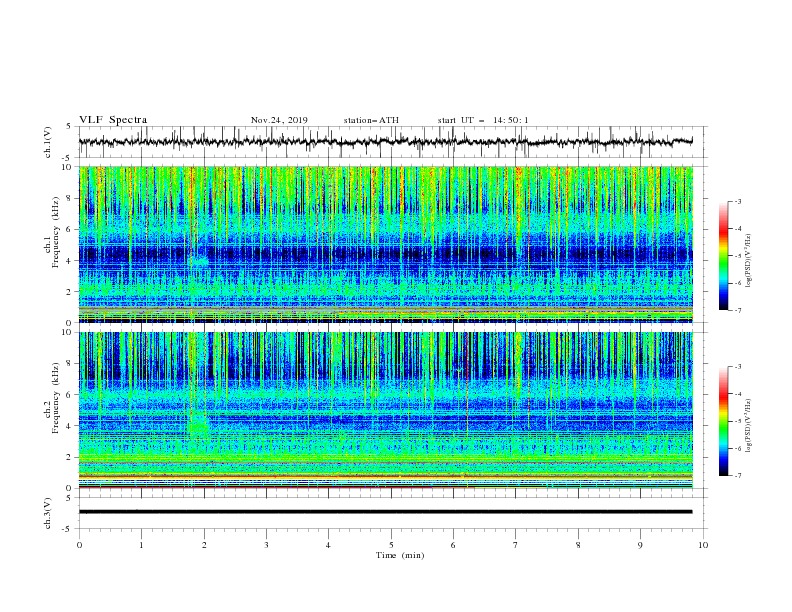This screenshot has width=792, height=612.
Task: Click the 'ch.1(V)' waveform axis label
Action: 48,142
